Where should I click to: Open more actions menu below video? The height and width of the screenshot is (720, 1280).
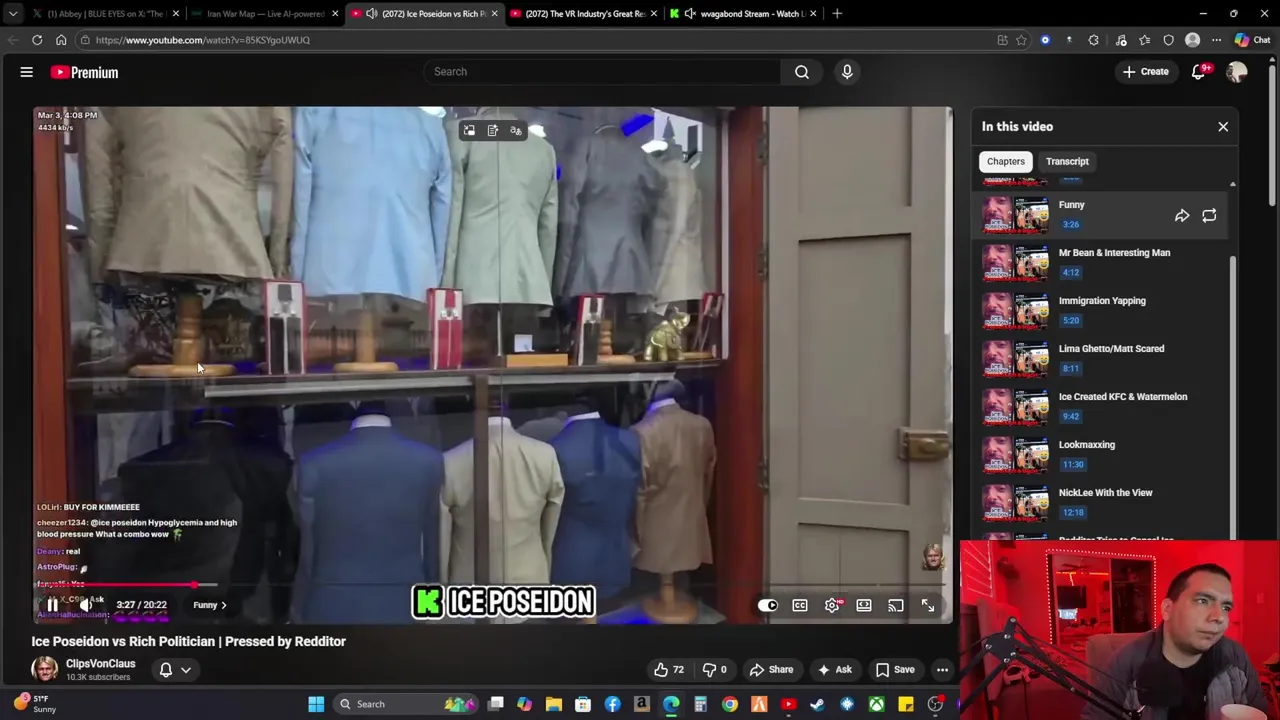pos(942,670)
